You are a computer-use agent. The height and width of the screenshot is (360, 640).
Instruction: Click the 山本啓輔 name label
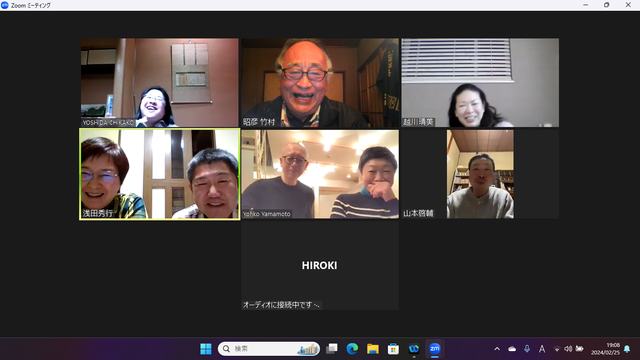coord(418,213)
